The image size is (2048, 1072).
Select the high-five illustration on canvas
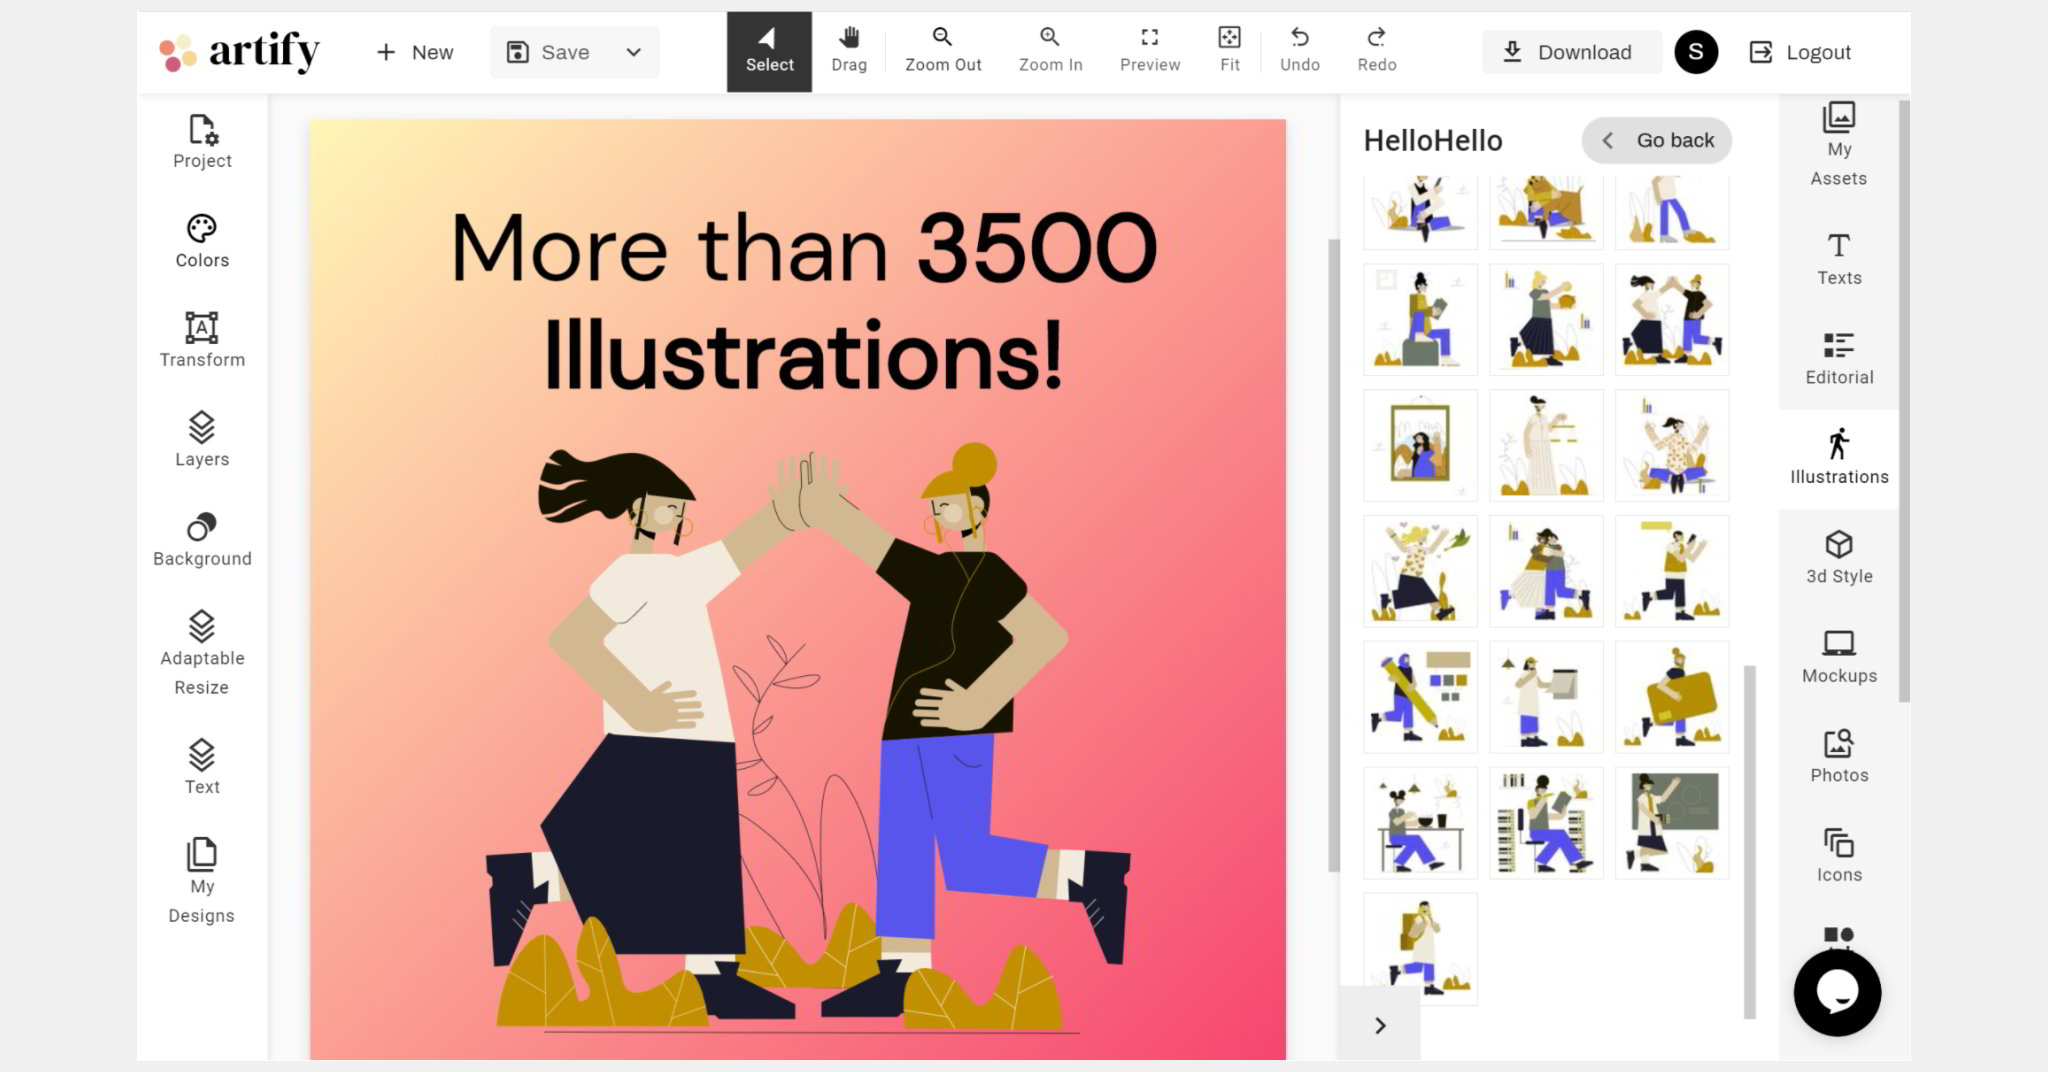[x=808, y=738]
